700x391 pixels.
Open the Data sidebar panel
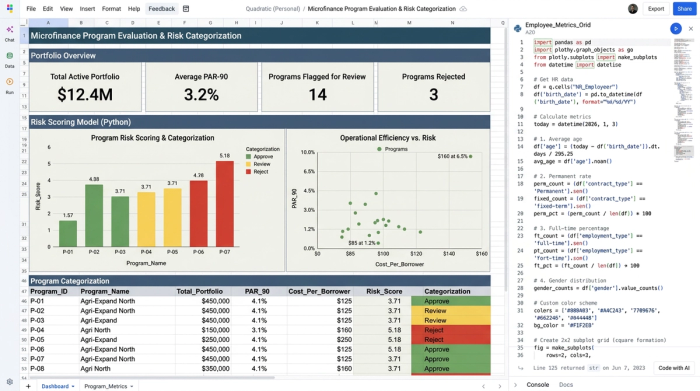click(x=9, y=59)
